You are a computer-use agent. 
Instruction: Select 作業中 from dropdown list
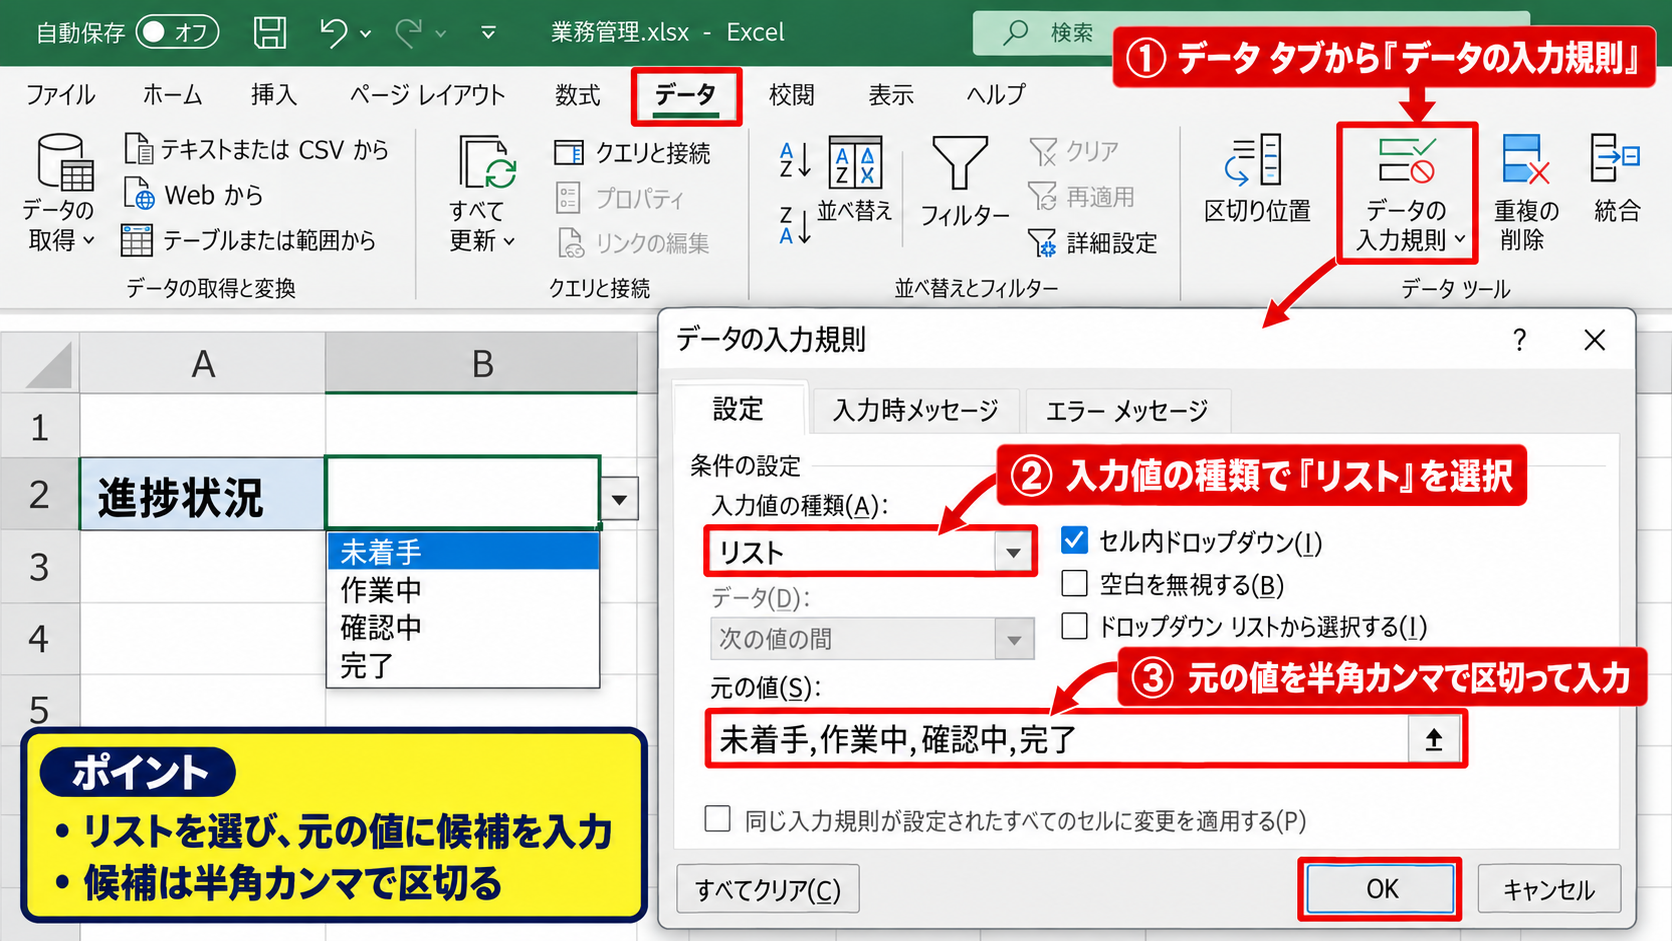point(463,589)
